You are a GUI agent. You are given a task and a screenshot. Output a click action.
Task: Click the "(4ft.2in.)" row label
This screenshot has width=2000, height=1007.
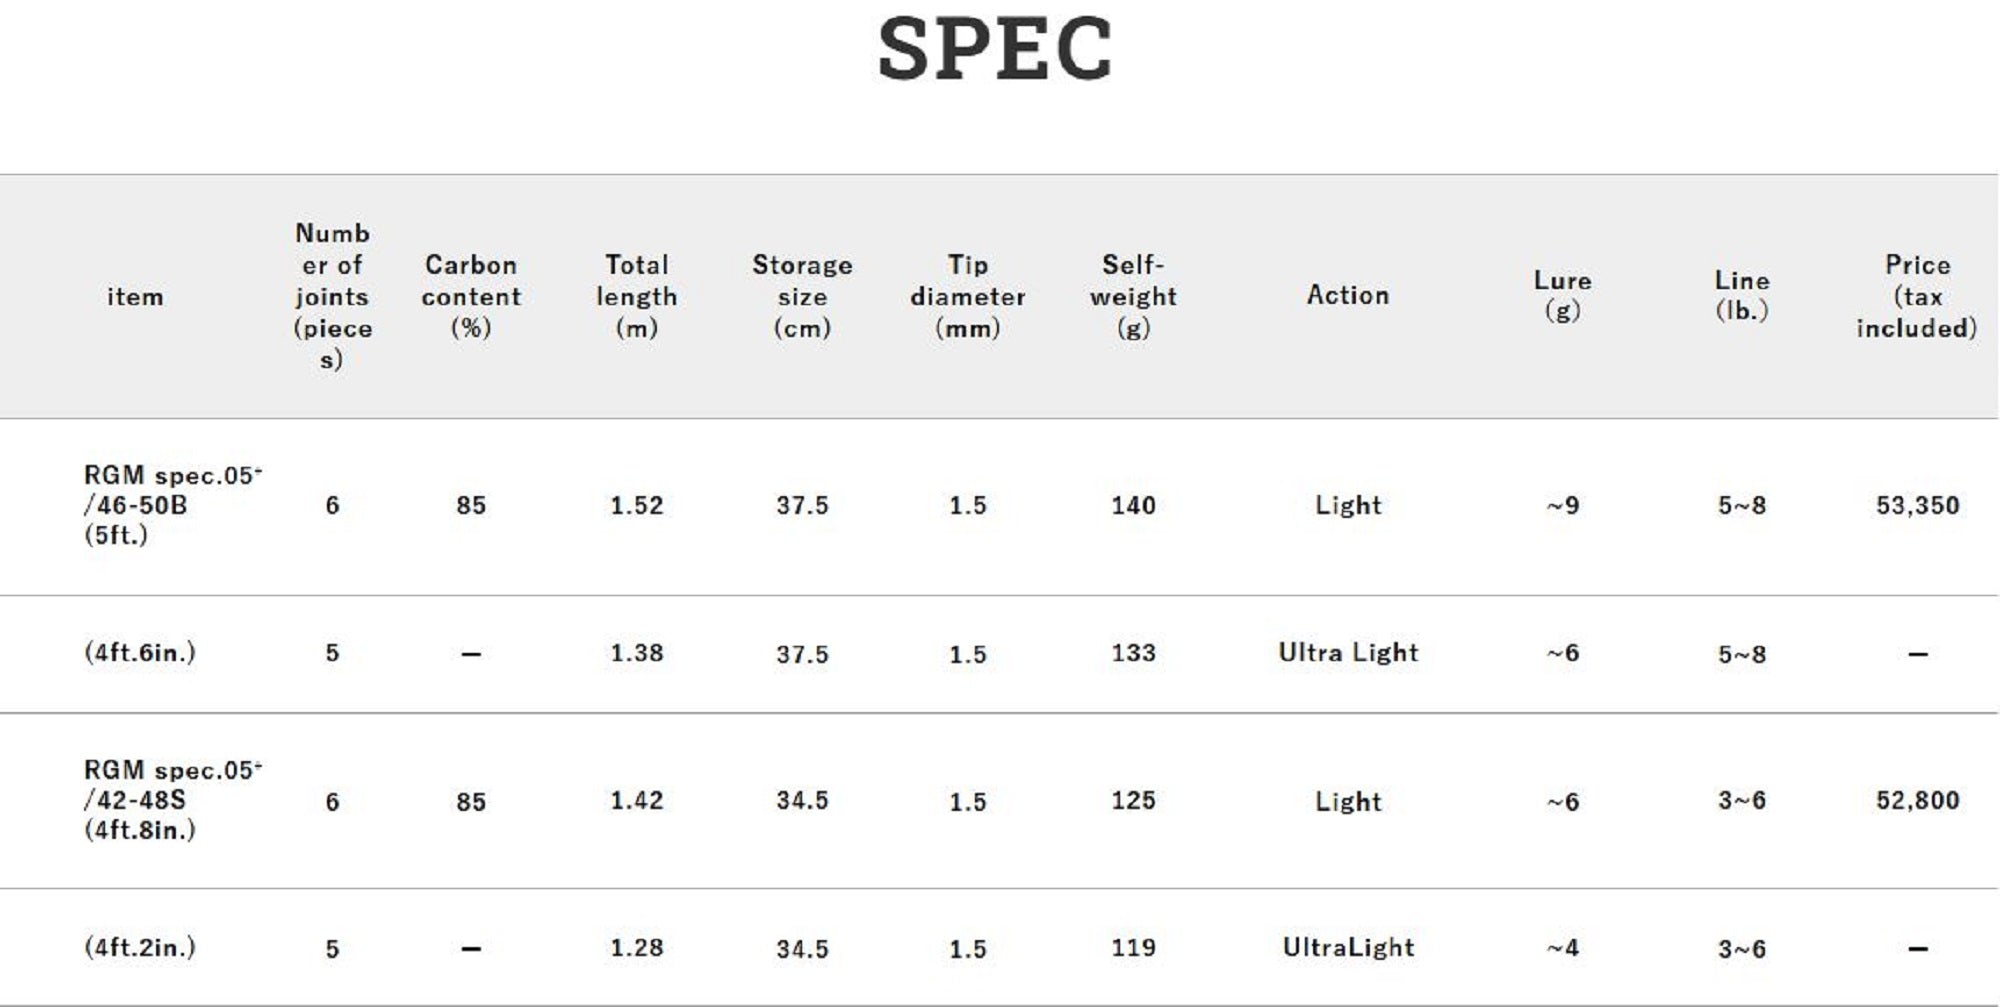[140, 948]
